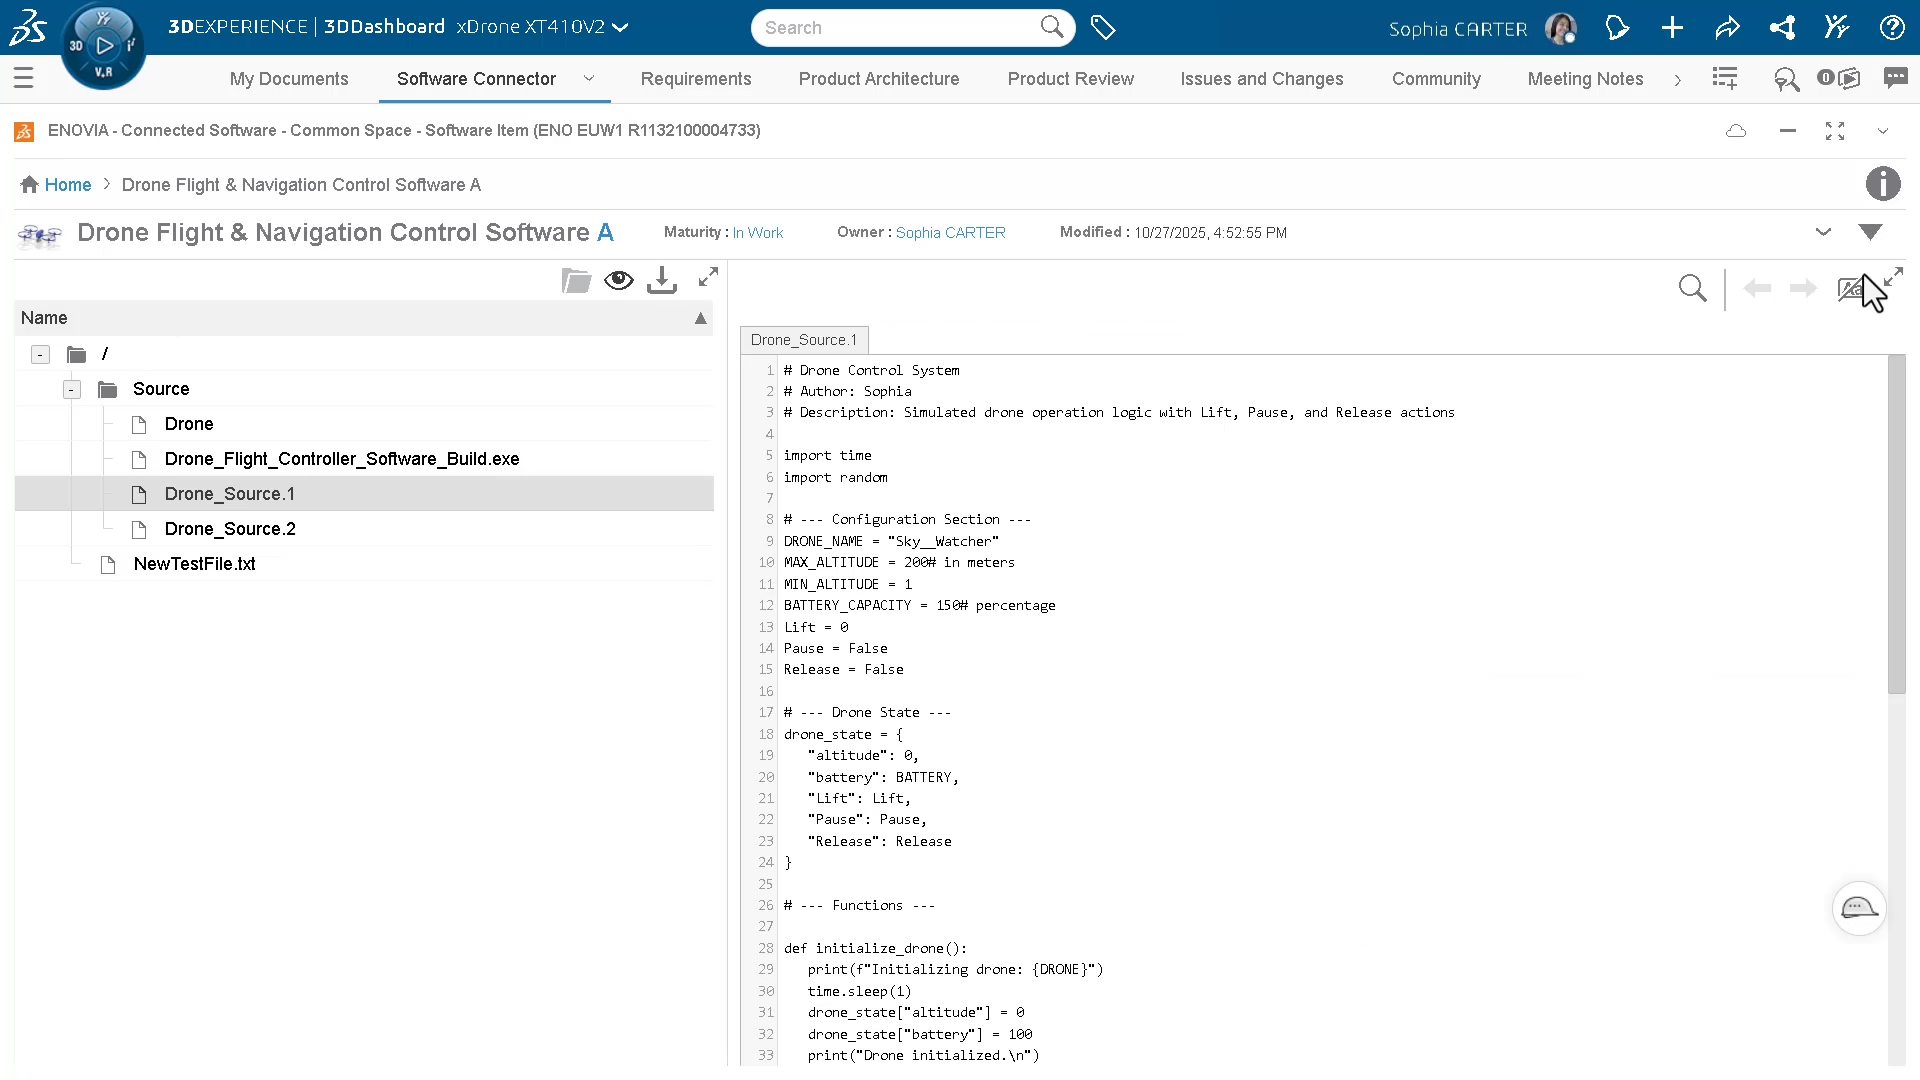The height and width of the screenshot is (1080, 1920).
Task: Click the Home breadcrumb link
Action: [x=68, y=185]
